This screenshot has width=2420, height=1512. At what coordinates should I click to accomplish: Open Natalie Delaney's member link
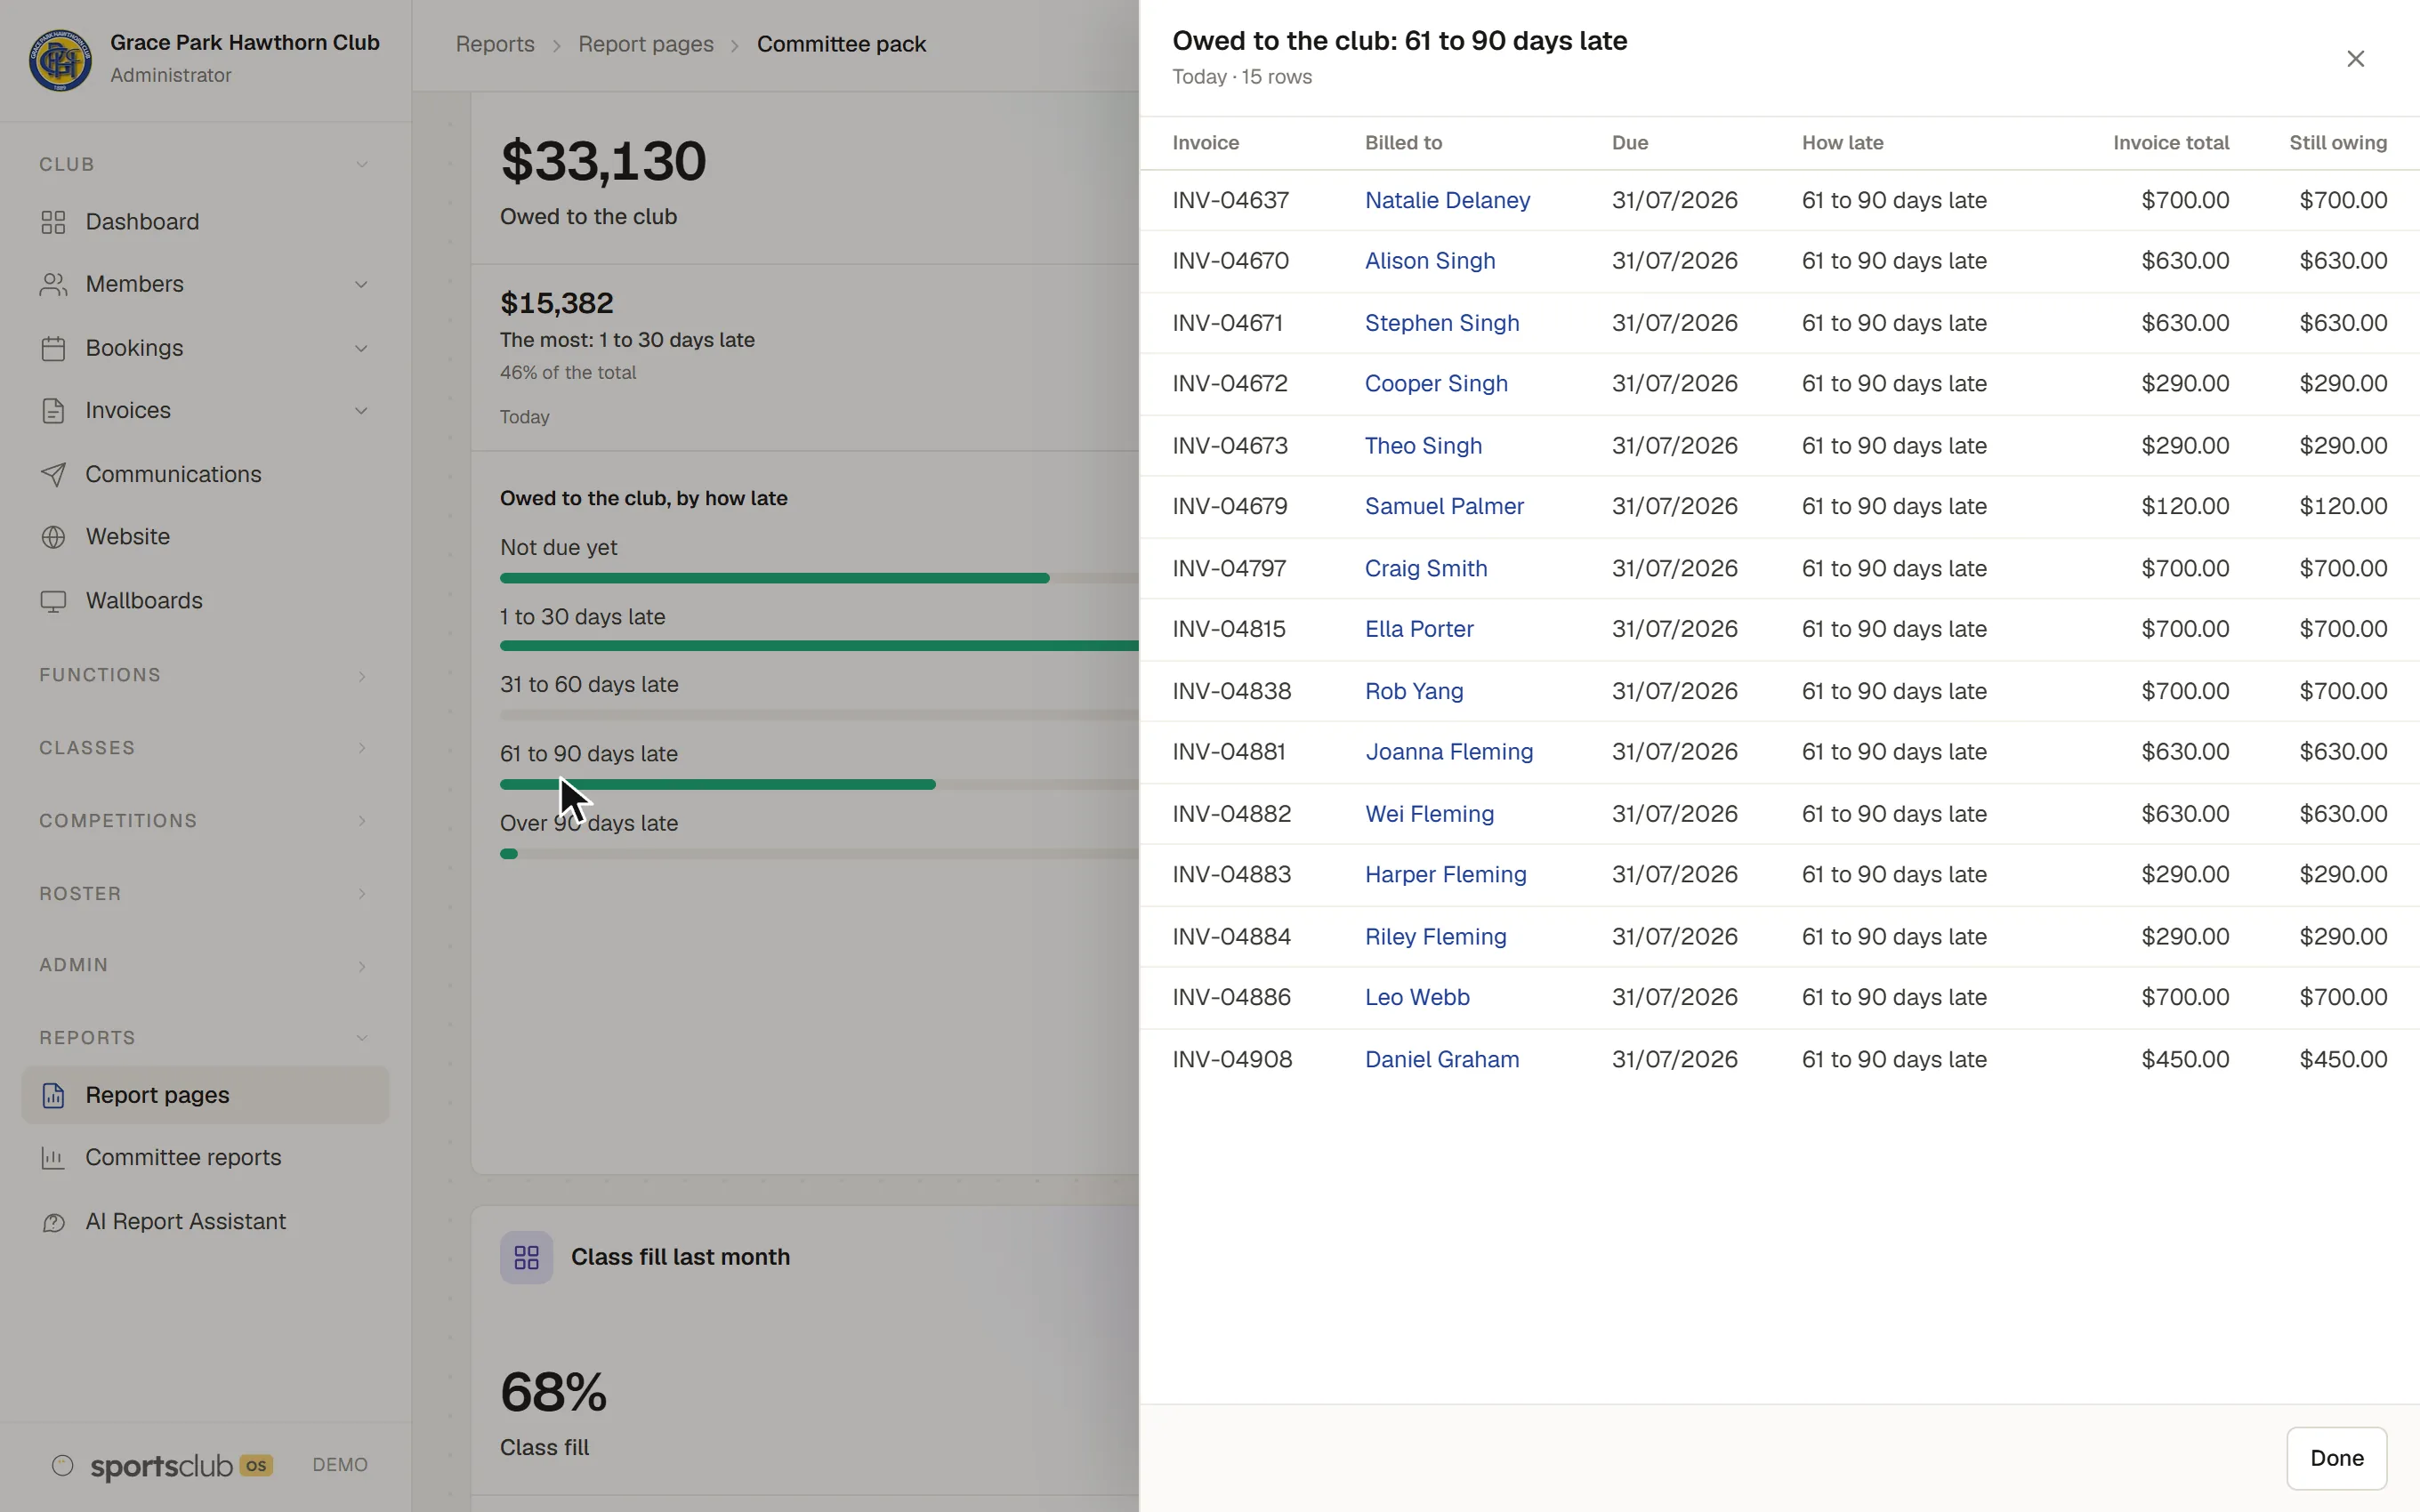pos(1447,200)
